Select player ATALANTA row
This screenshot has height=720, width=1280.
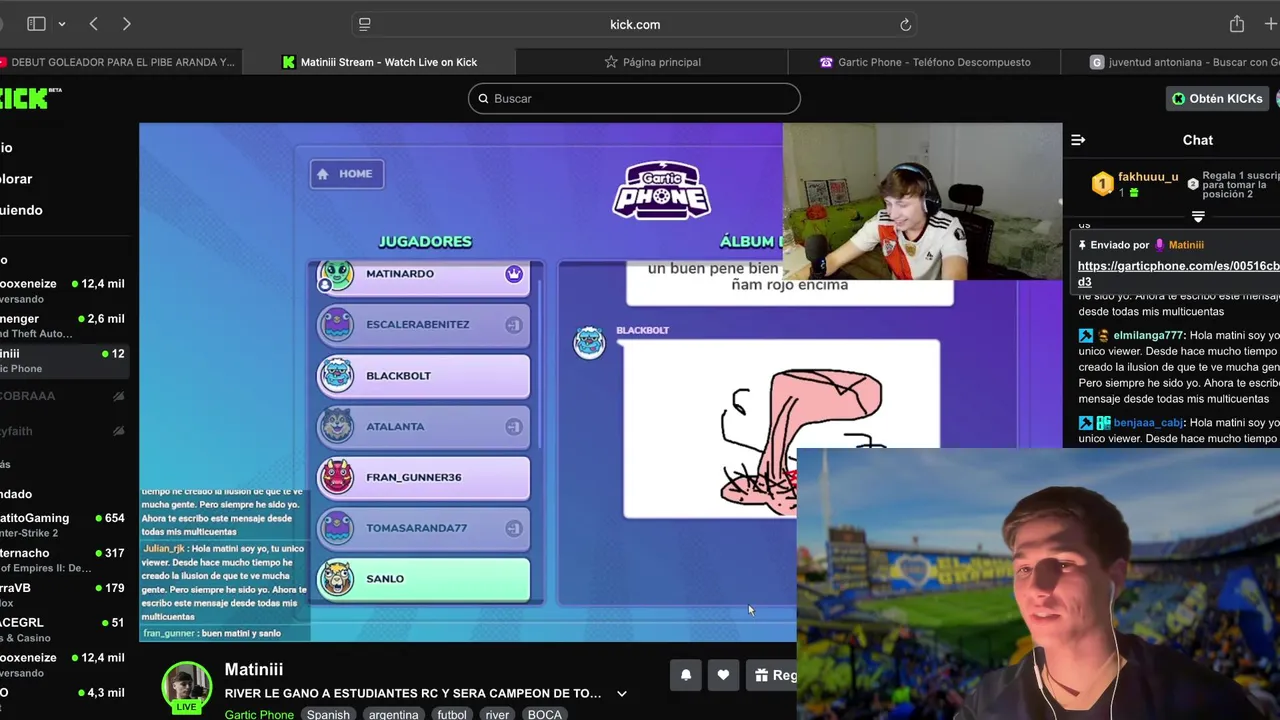coord(423,426)
